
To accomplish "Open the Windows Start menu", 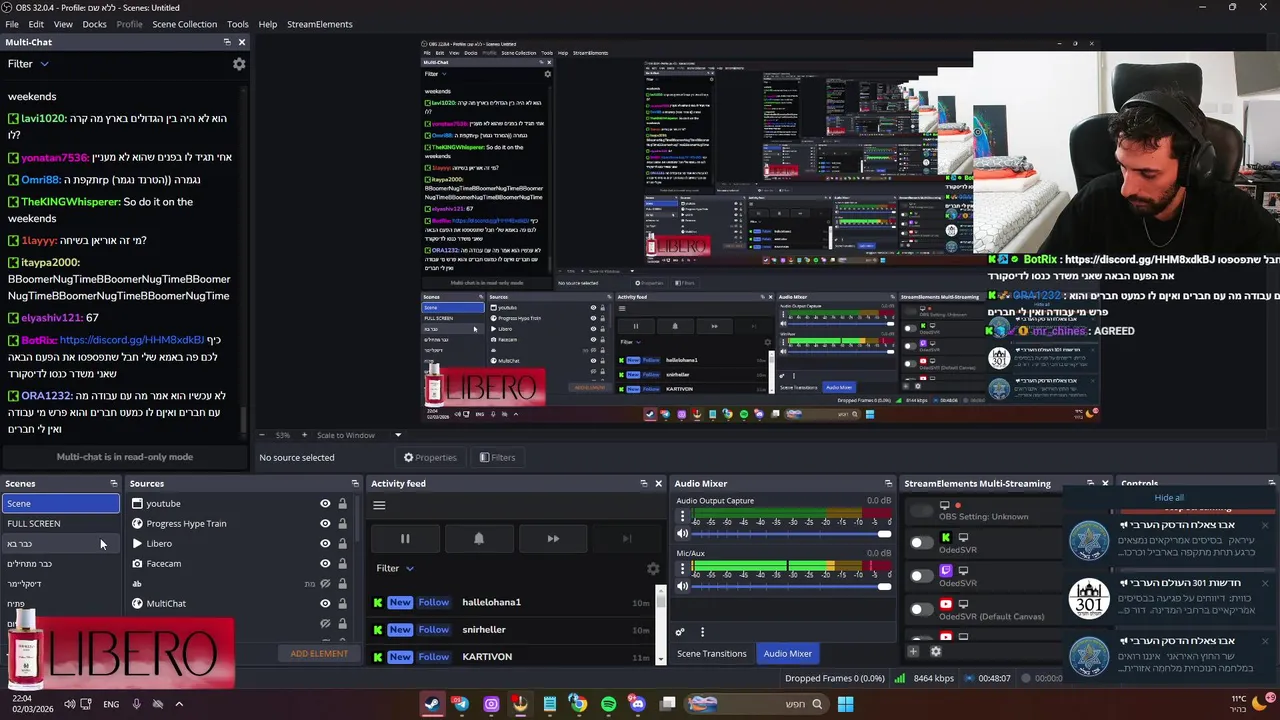I will (x=845, y=704).
